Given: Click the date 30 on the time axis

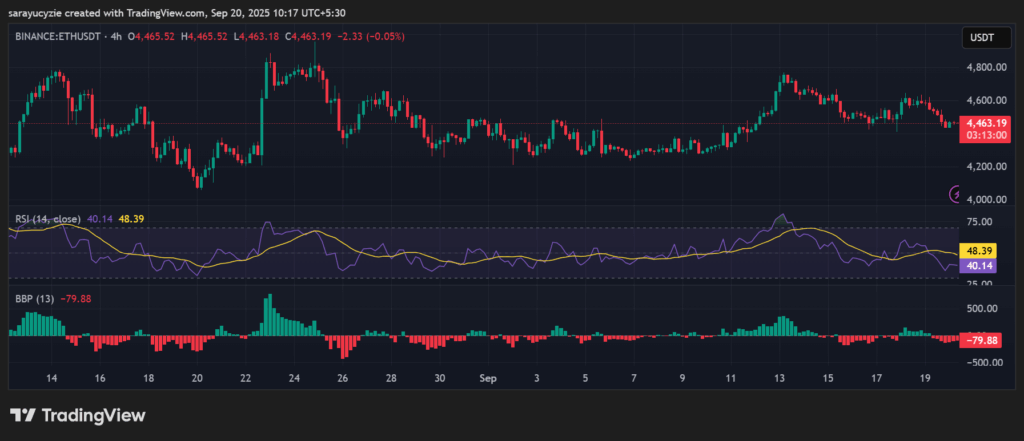Looking at the screenshot, I should (440, 378).
